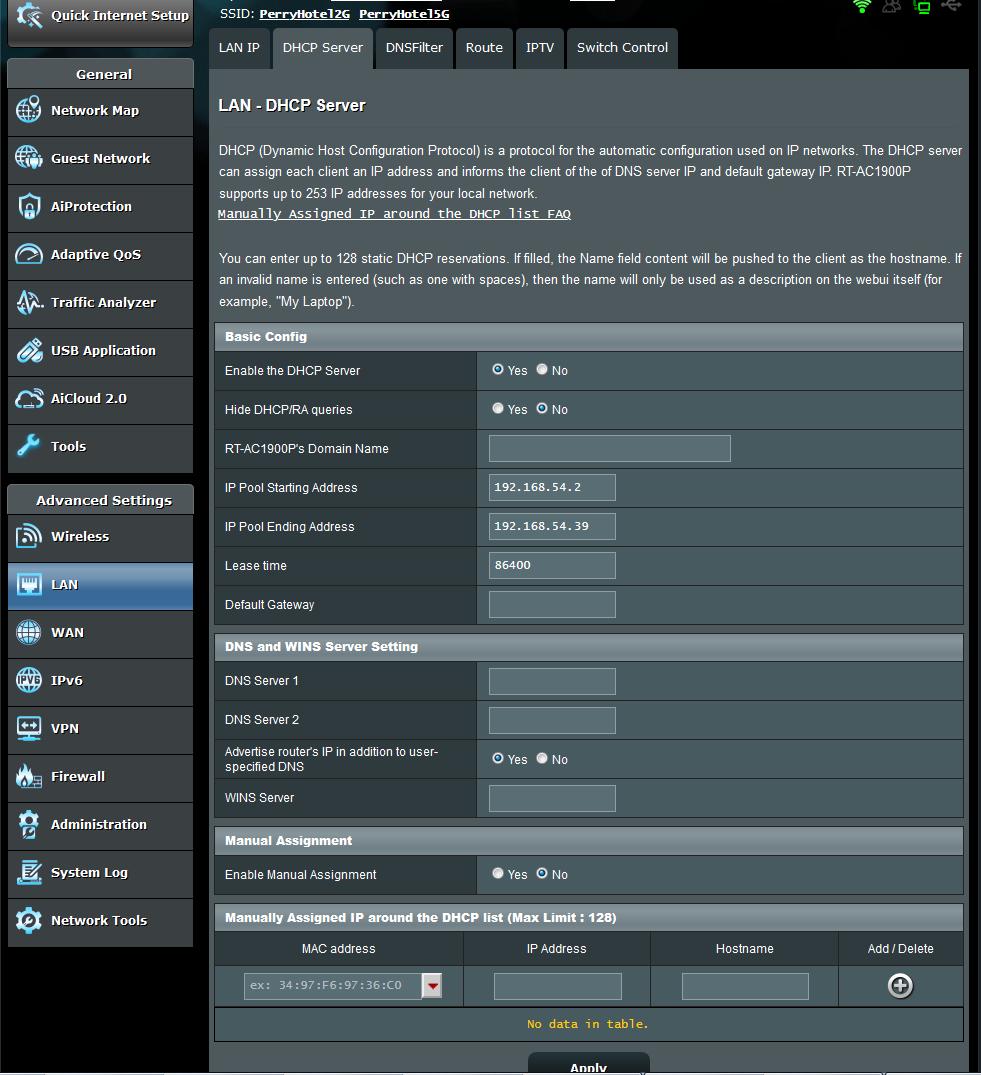Click the IPv6 globe icon
Screen dimensions: 981x1075
click(29, 680)
